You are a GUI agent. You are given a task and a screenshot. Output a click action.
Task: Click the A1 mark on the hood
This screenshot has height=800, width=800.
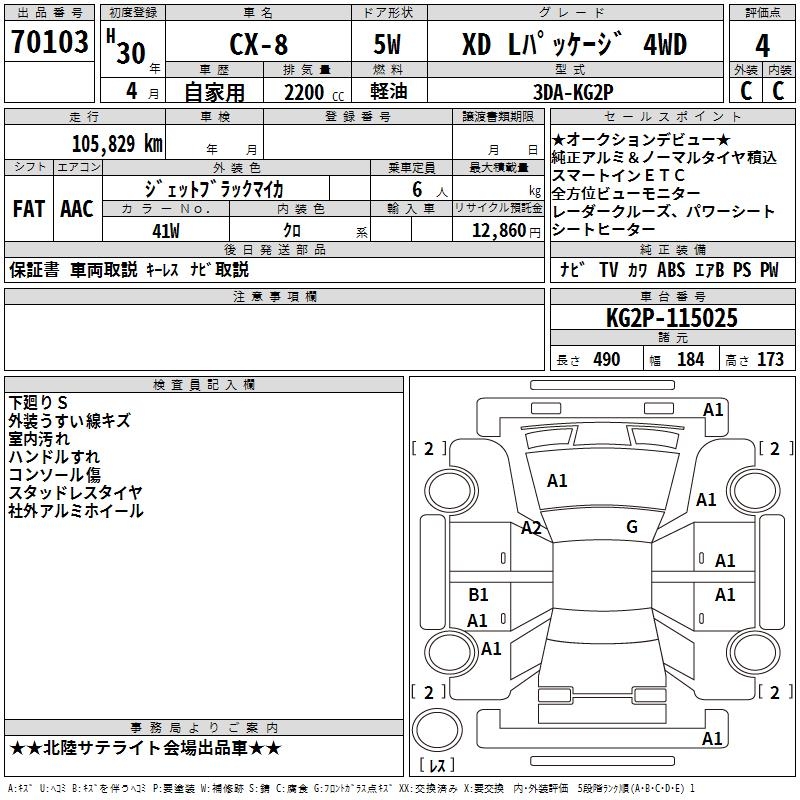[557, 481]
